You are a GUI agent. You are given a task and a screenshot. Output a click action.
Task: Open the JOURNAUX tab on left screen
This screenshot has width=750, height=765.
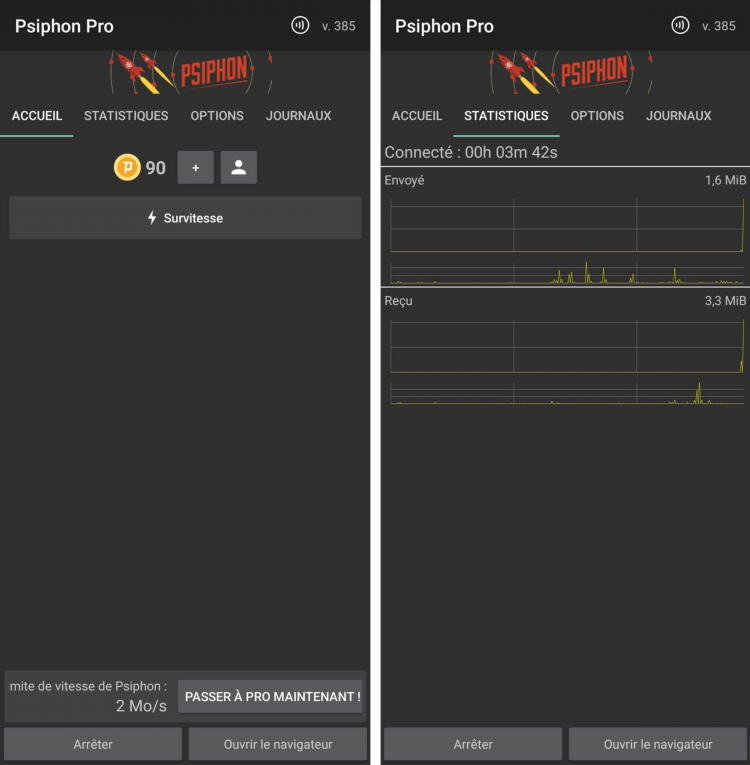tap(298, 116)
